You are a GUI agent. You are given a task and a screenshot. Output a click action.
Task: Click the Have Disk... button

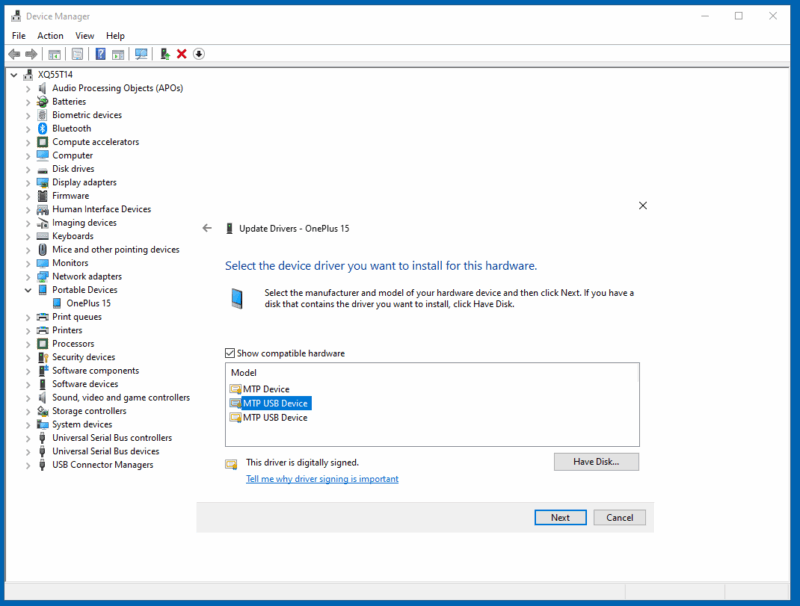click(x=596, y=462)
